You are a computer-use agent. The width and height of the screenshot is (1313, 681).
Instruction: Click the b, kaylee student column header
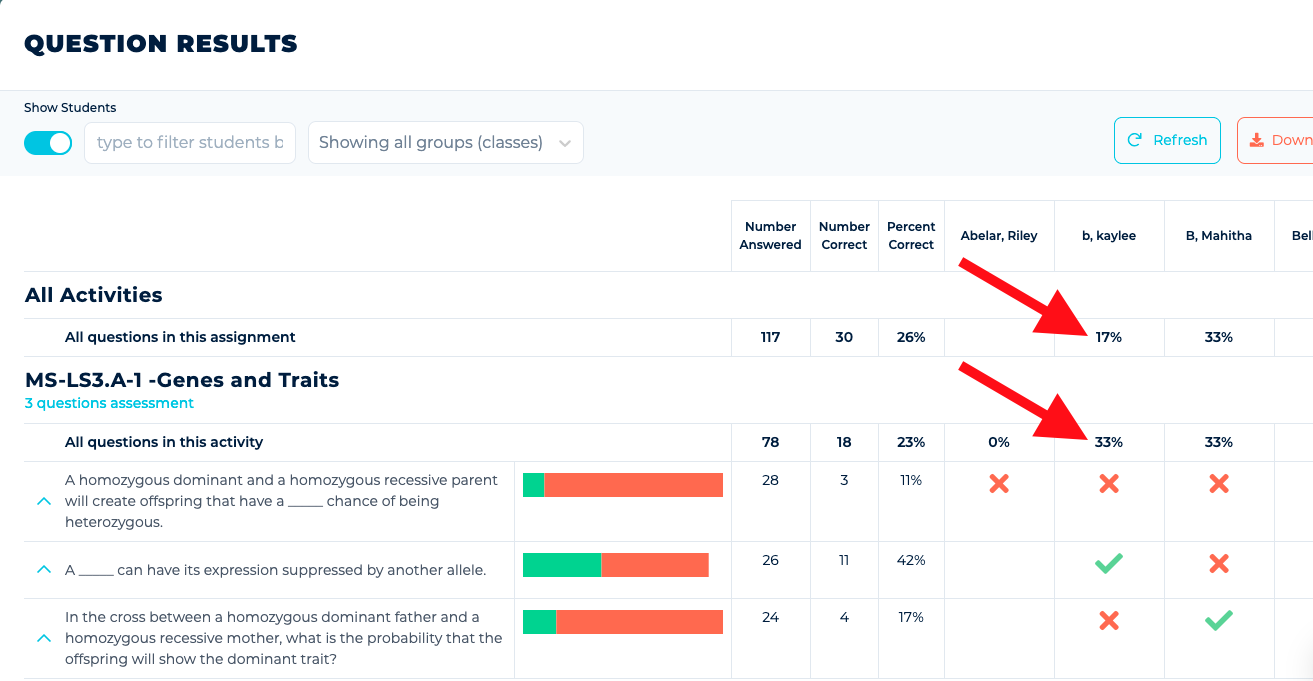1108,236
